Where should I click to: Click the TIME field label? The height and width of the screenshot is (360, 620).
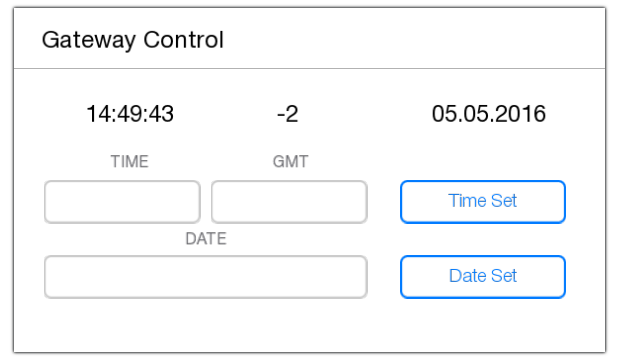click(129, 161)
